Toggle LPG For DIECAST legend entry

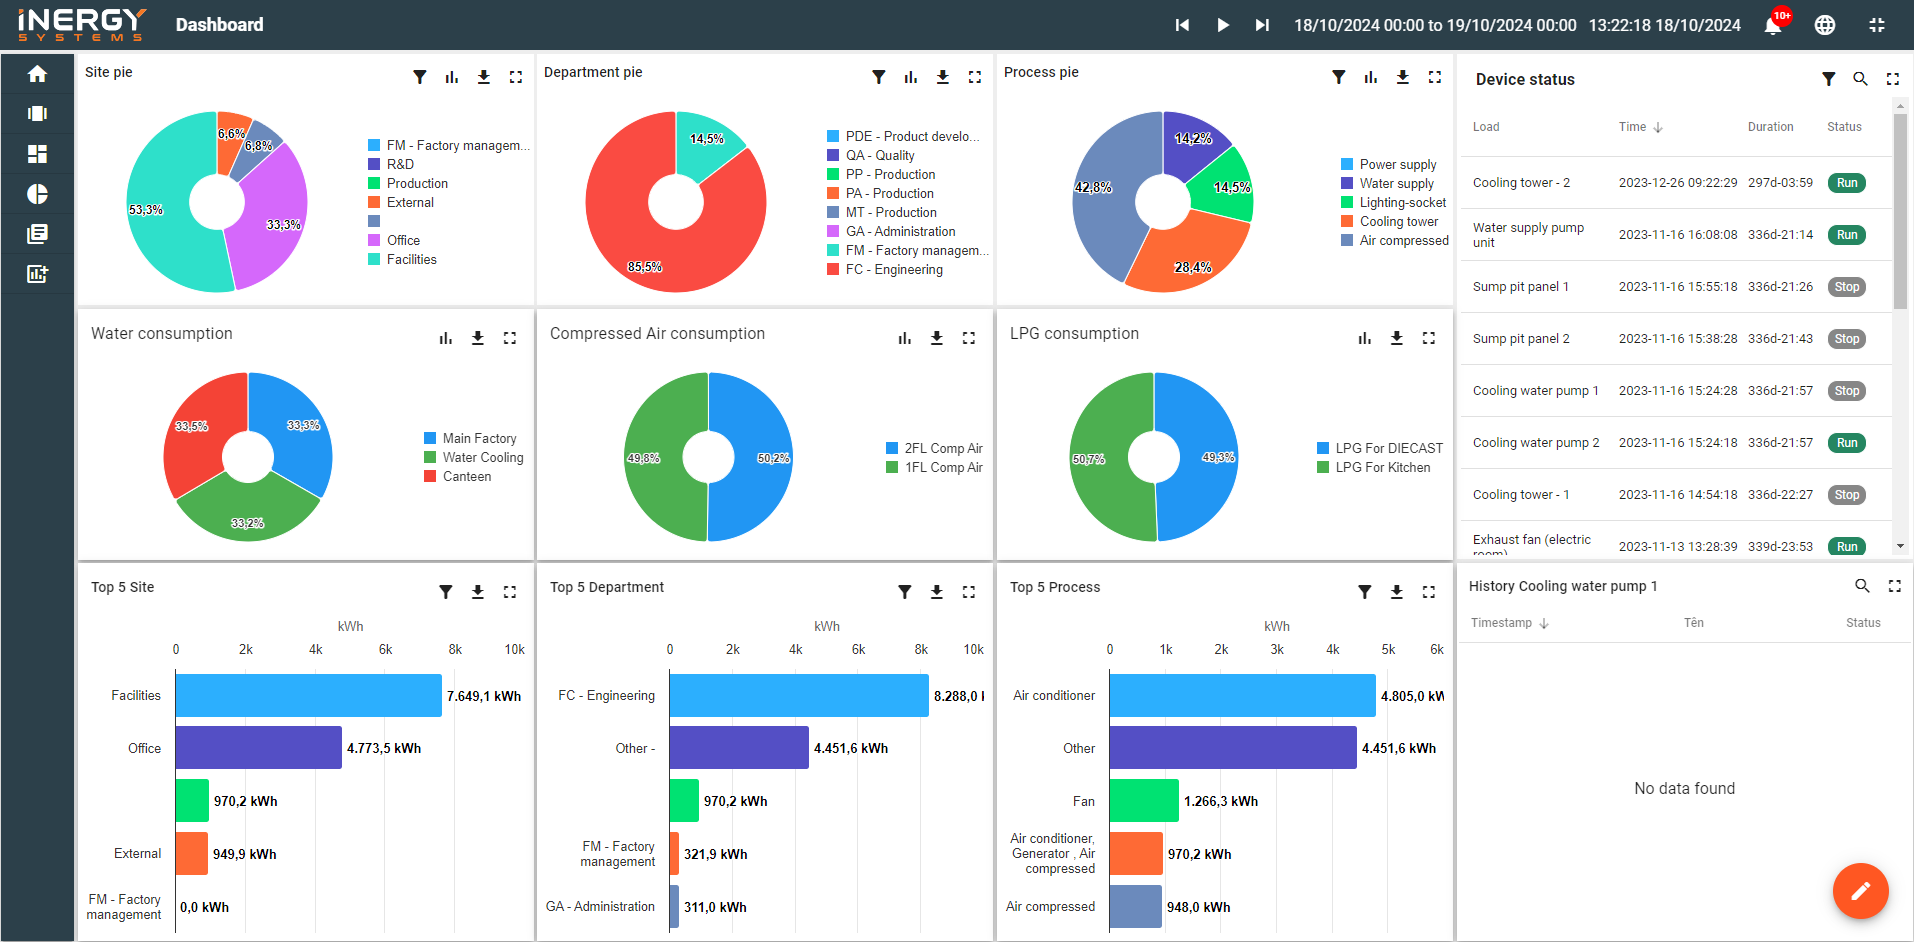coord(1380,448)
